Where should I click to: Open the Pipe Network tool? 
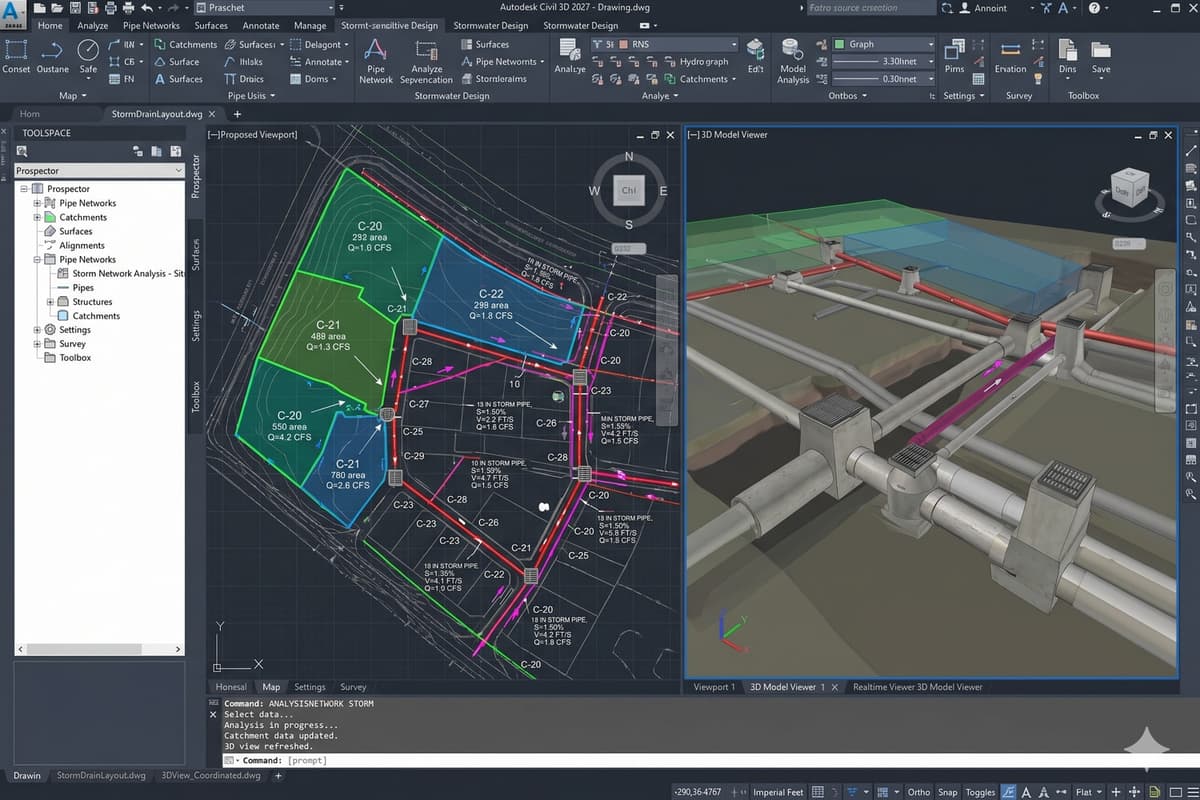click(375, 61)
